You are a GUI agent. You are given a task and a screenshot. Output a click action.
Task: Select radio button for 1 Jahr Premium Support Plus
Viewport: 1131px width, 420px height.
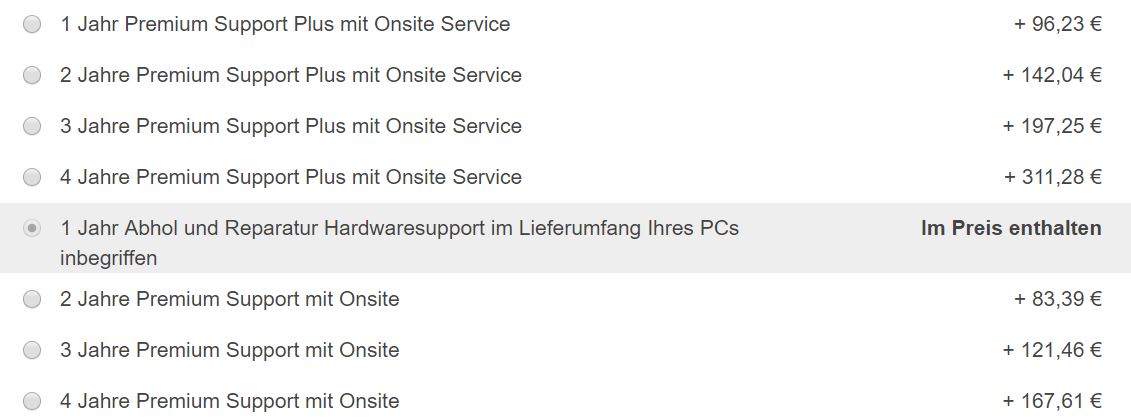click(x=32, y=25)
